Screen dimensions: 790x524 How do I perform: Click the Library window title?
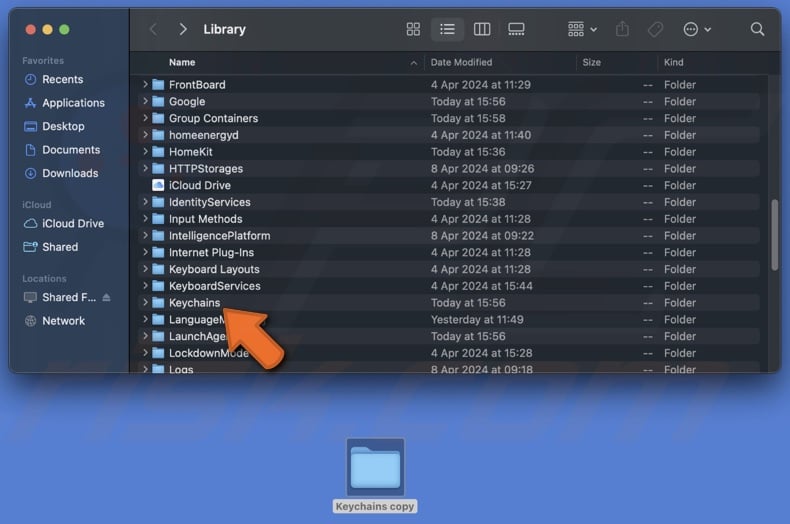coord(224,29)
